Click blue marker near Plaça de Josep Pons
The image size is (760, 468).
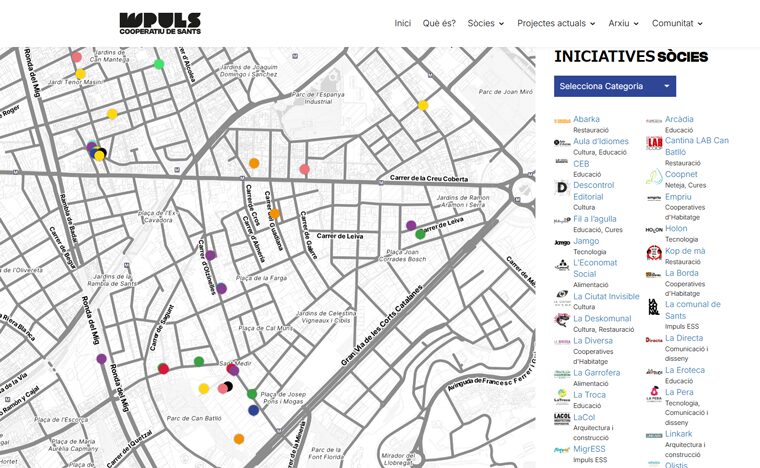[253, 410]
